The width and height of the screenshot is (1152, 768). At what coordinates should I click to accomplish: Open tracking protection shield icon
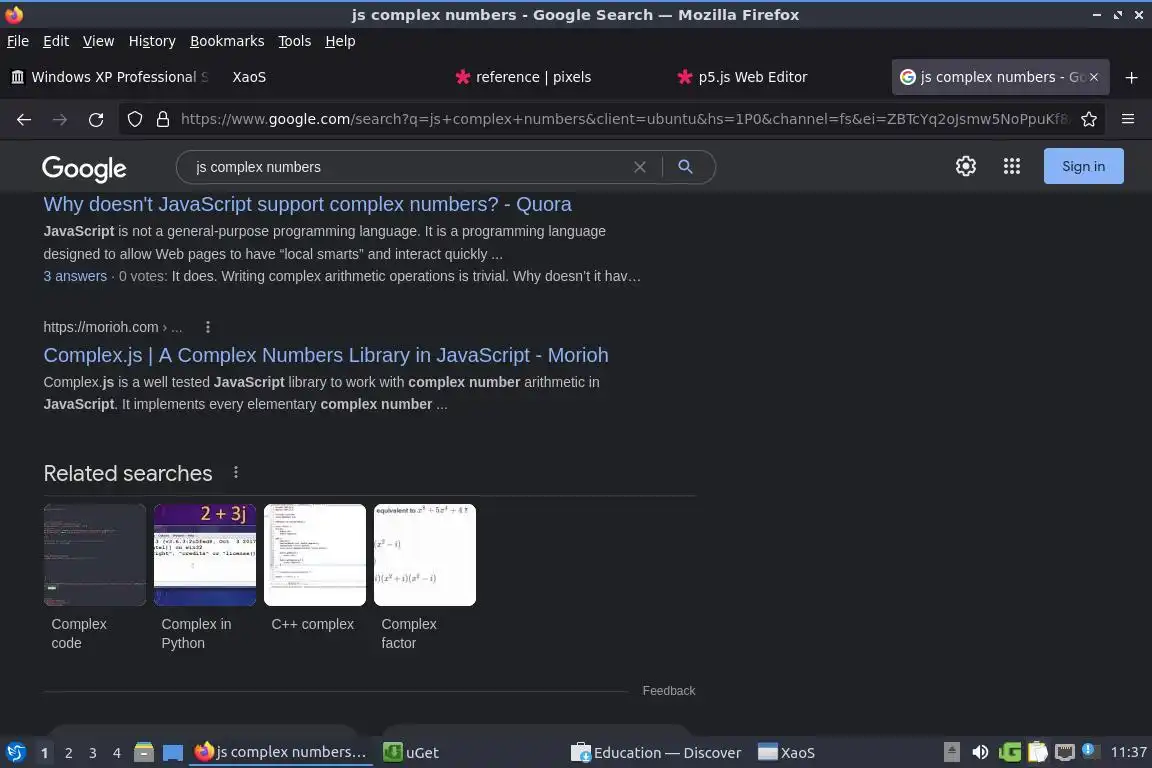point(134,119)
